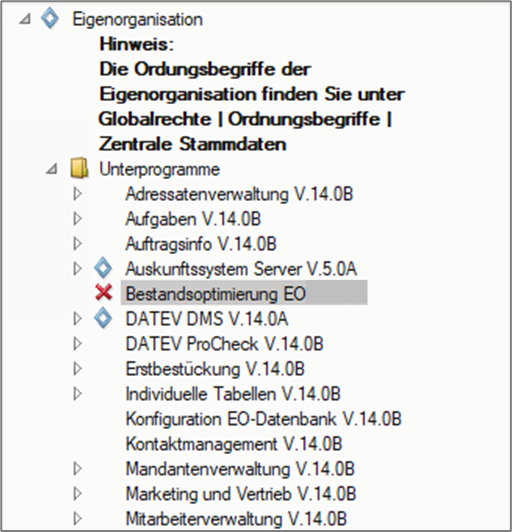The image size is (512, 532).
Task: Expand Auftragsinfo V.14.0B arrow
Action: pyautogui.click(x=78, y=243)
